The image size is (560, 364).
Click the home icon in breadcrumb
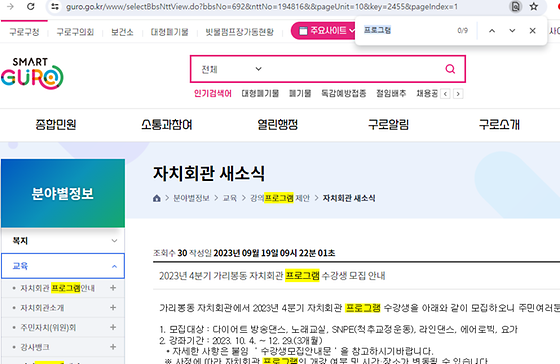point(156,198)
